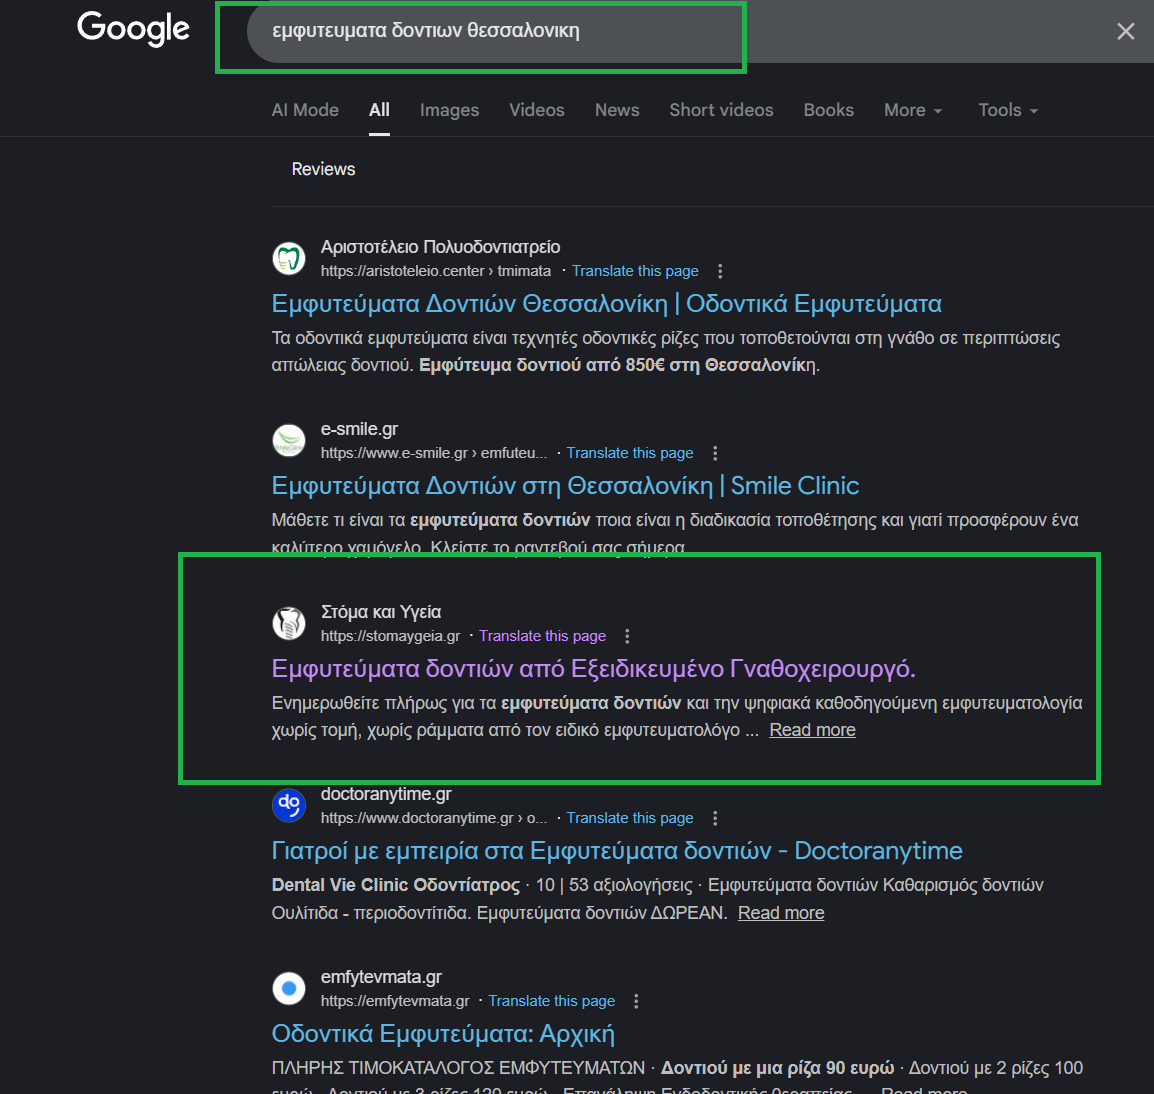Image resolution: width=1154 pixels, height=1094 pixels.
Task: Select the Short videos tab
Action: 721,110
